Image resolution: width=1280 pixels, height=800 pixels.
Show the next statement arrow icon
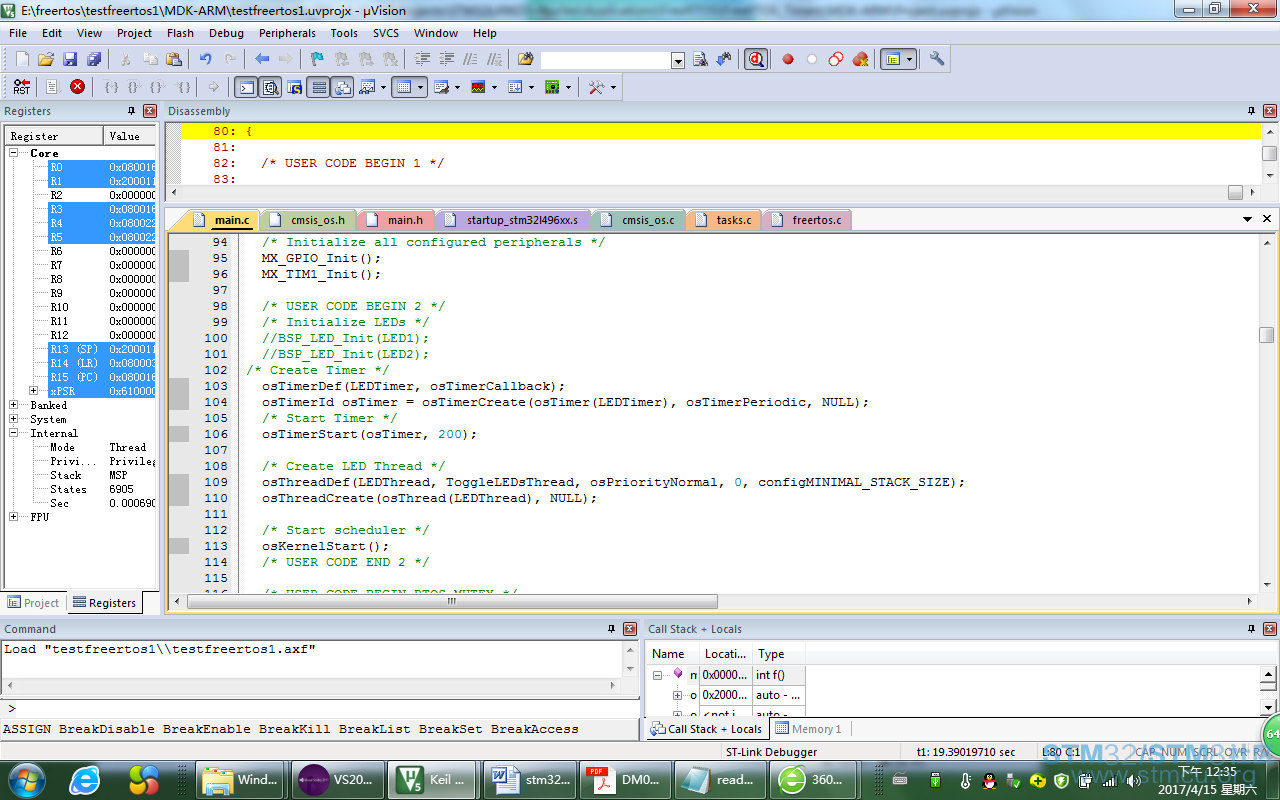[213, 87]
